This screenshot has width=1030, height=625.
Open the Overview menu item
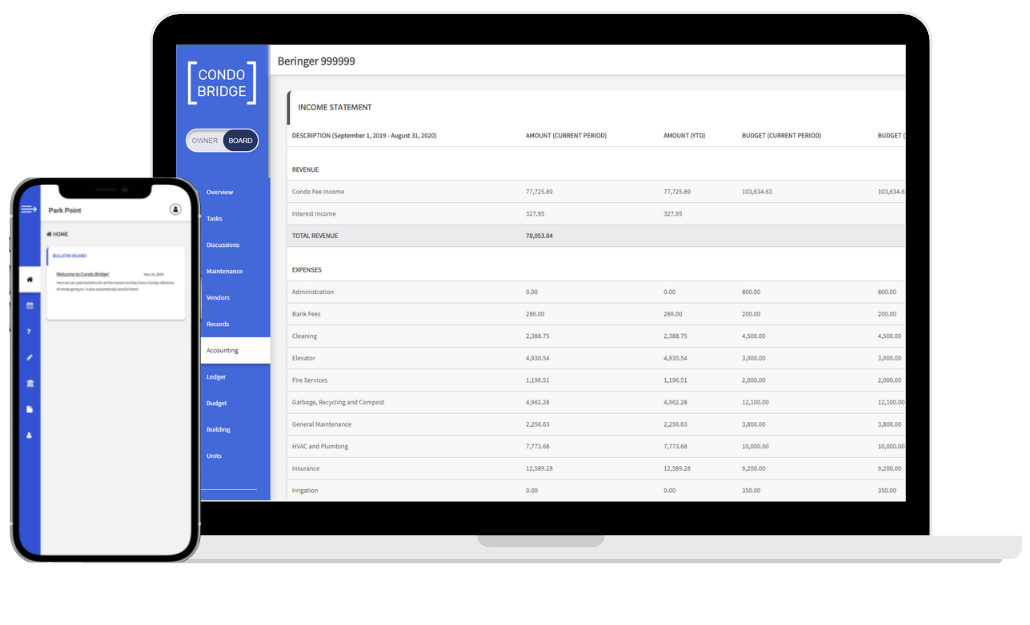pyautogui.click(x=219, y=192)
